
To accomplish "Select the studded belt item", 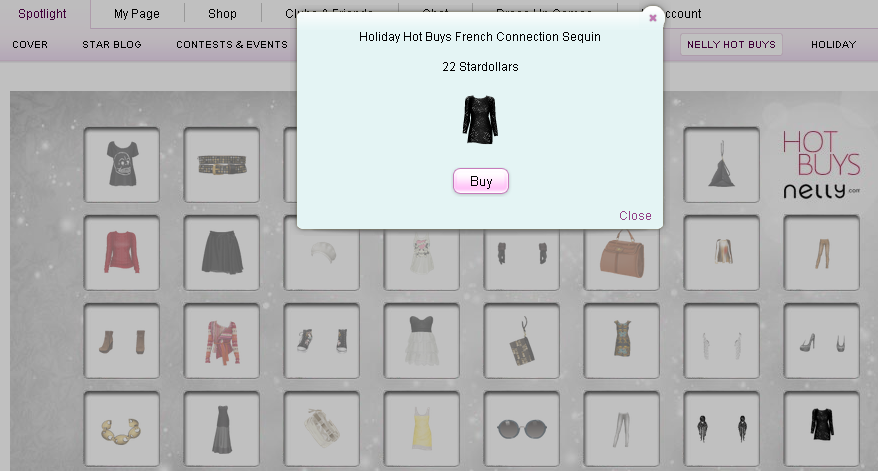I will 222,165.
